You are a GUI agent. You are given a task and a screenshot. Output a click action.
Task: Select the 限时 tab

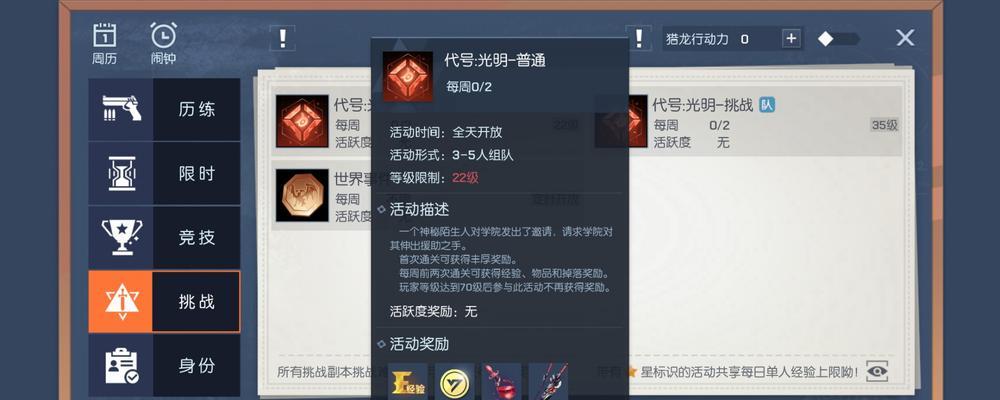click(x=165, y=174)
